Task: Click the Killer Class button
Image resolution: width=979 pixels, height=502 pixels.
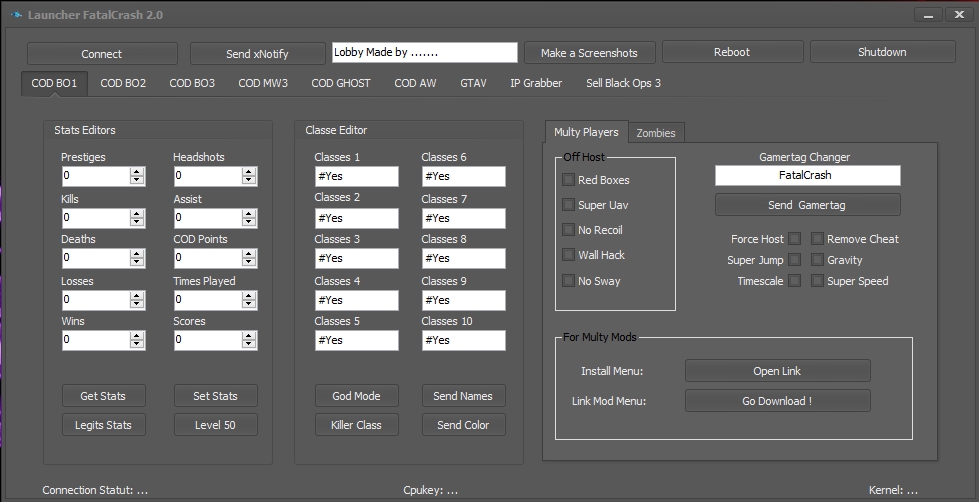Action: [357, 425]
